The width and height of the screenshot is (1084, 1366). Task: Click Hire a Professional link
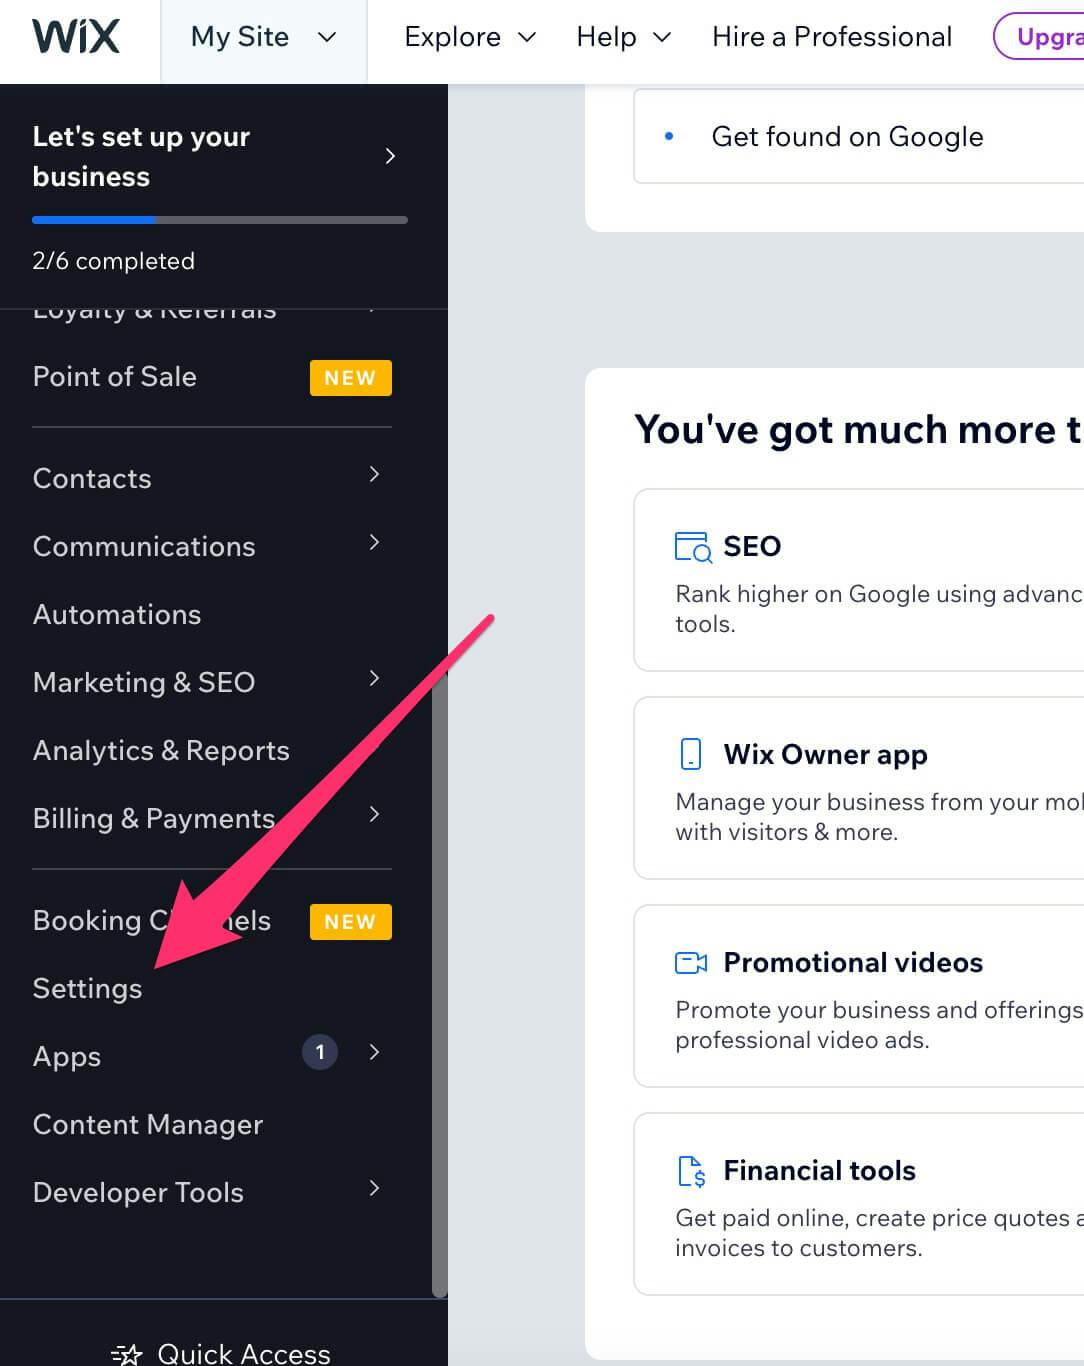832,37
